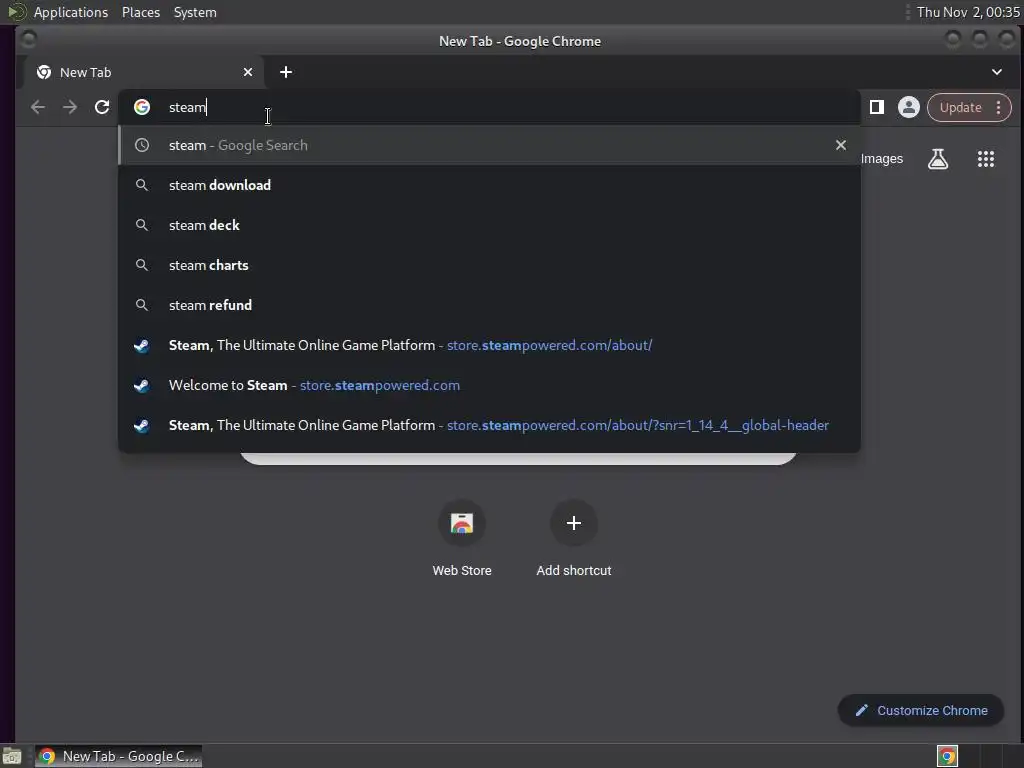Click the browser forward arrow
This screenshot has width=1024, height=768.
(x=70, y=107)
